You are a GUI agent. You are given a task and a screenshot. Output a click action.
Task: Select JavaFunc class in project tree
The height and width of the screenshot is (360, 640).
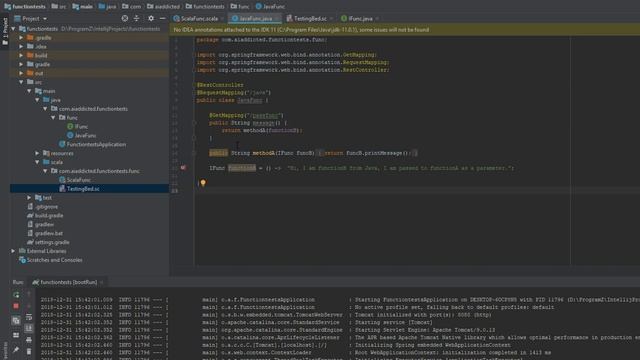point(82,136)
